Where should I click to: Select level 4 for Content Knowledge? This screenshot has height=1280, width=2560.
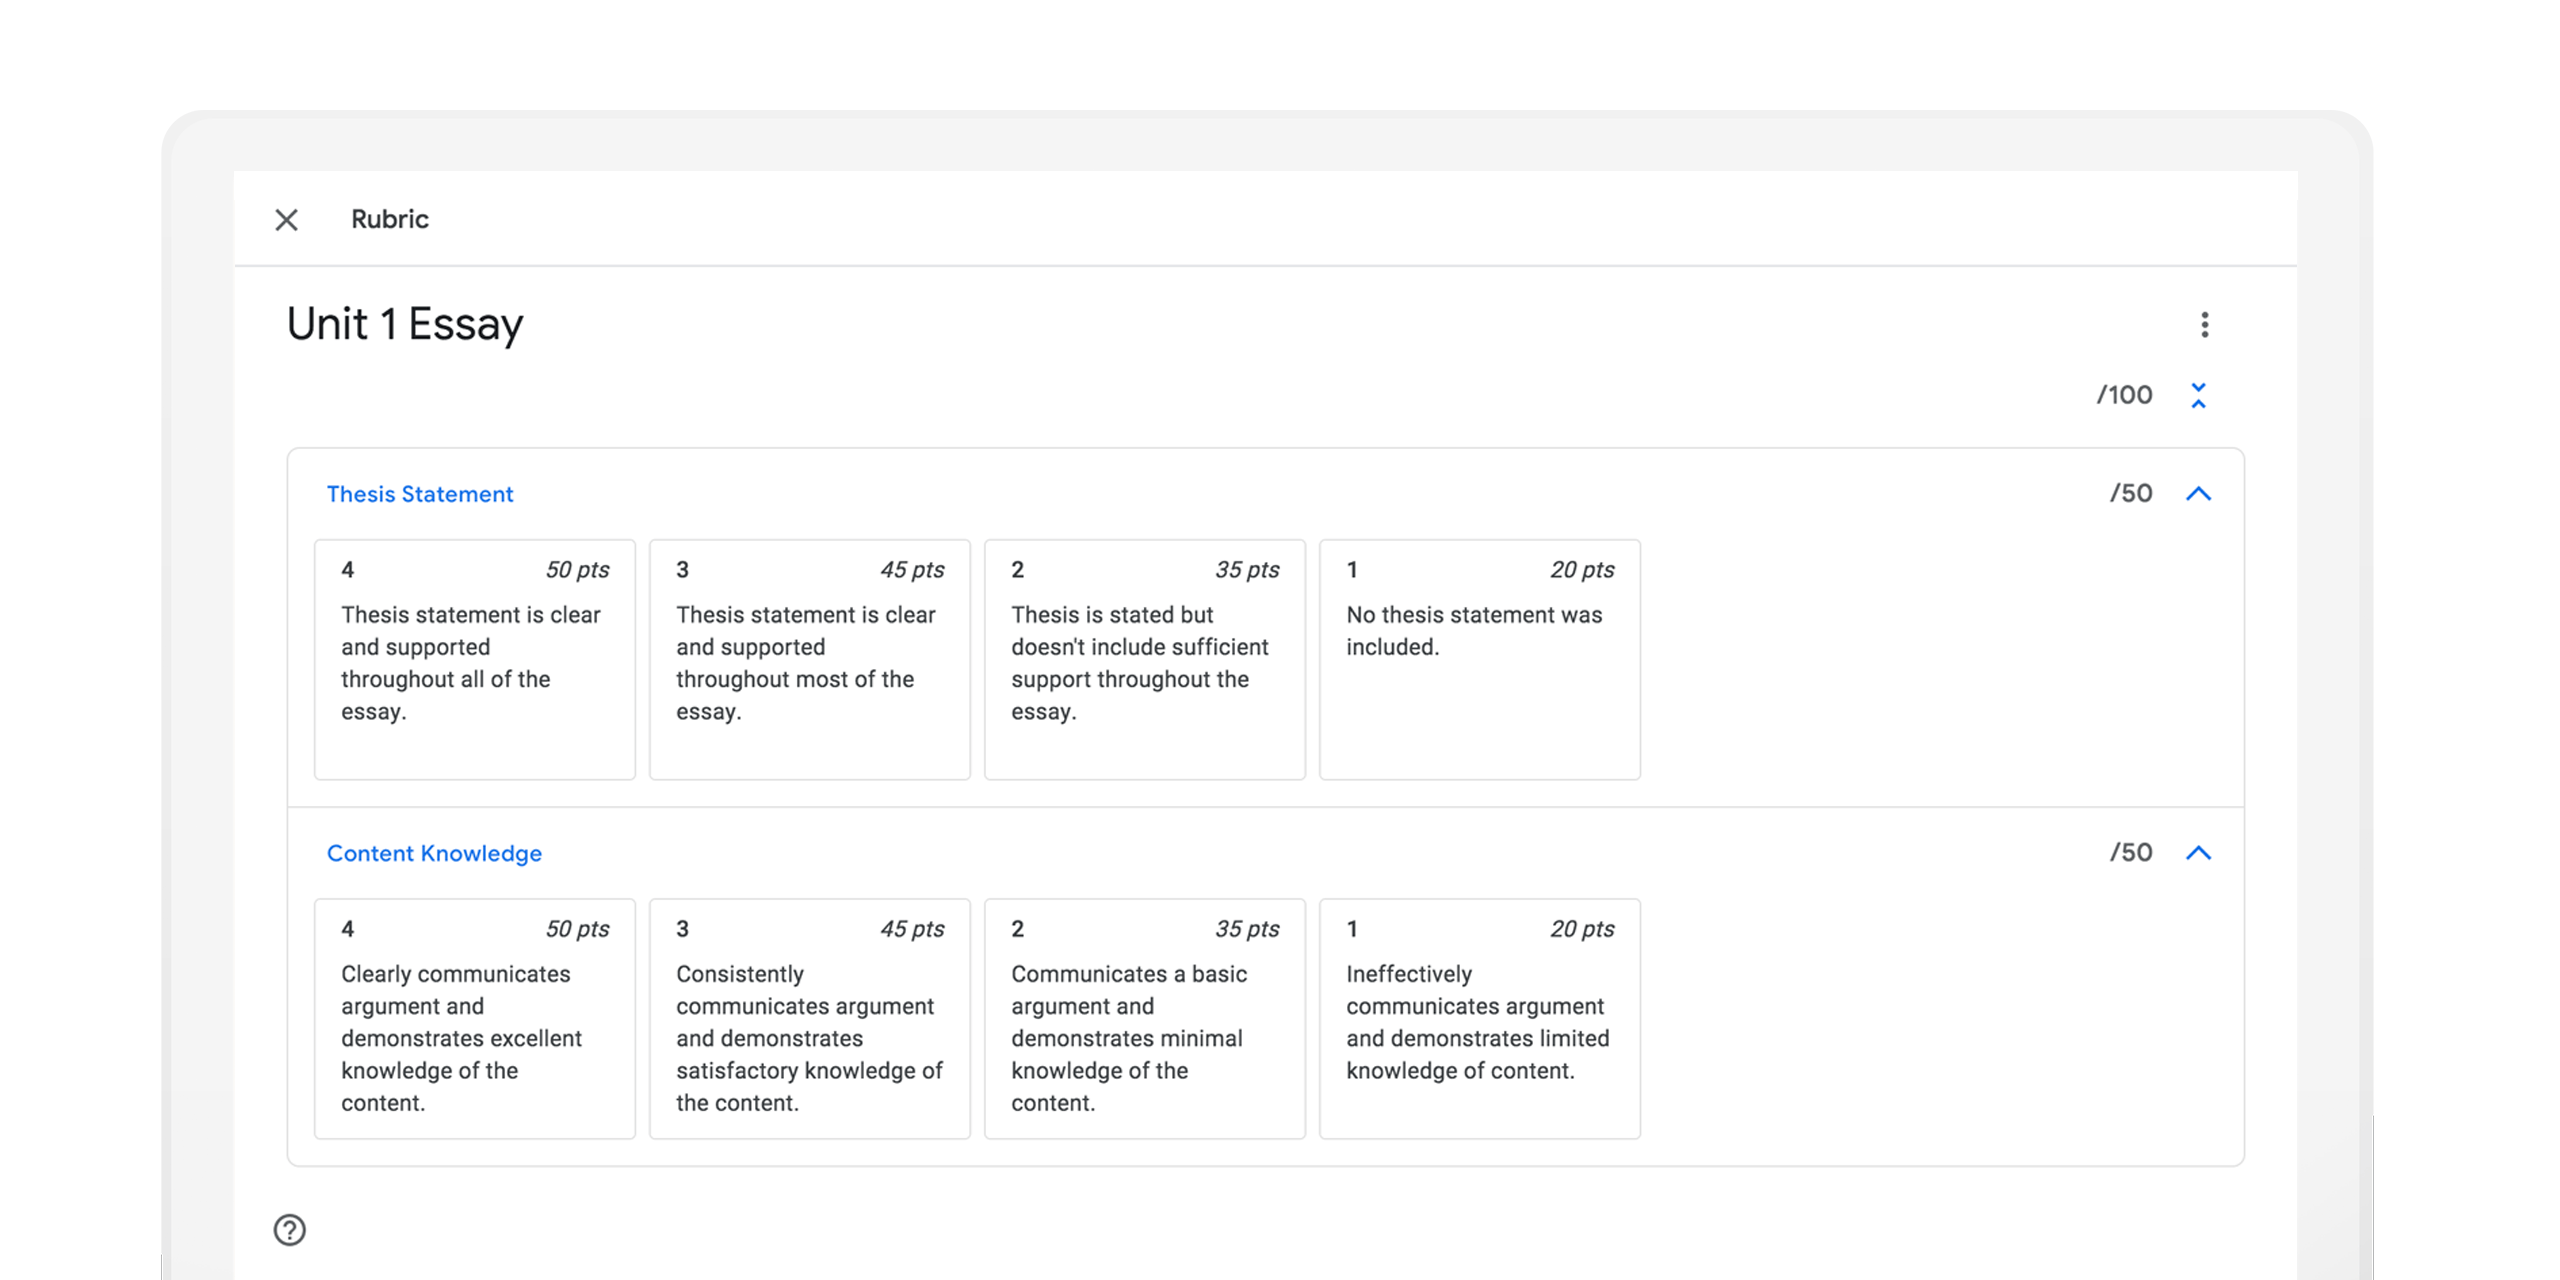(474, 1018)
